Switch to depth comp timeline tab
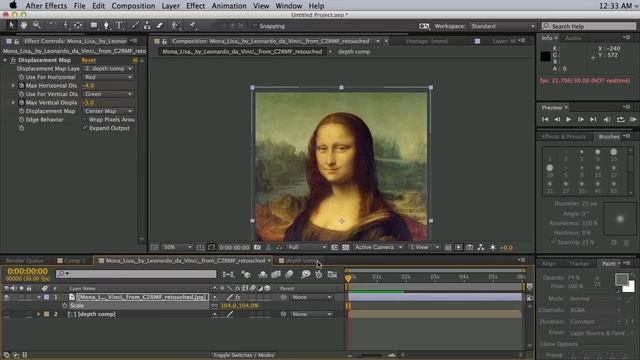Image resolution: width=640 pixels, height=360 pixels. click(301, 260)
